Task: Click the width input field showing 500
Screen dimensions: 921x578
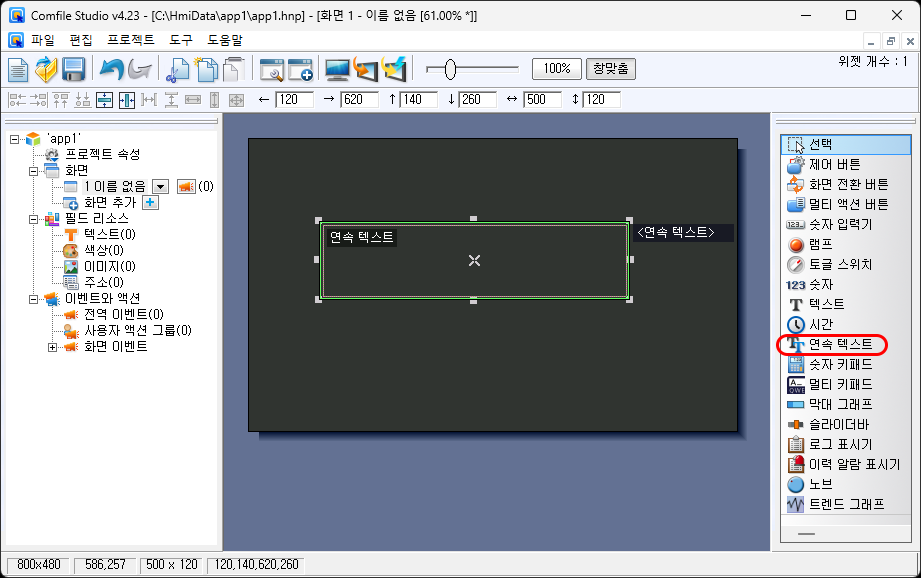Action: click(x=544, y=99)
